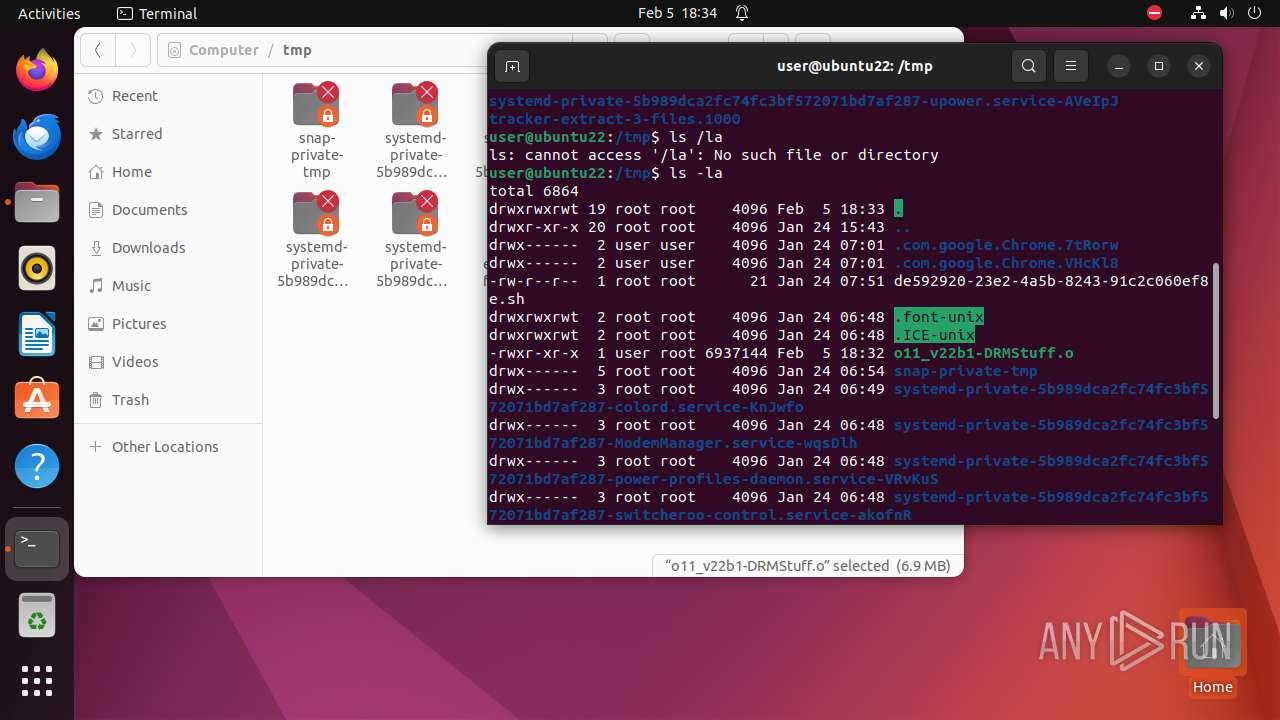1280x720 pixels.
Task: Click .com.google.Chrome.VHcKl8 entry in terminal
Action: [x=1006, y=263]
